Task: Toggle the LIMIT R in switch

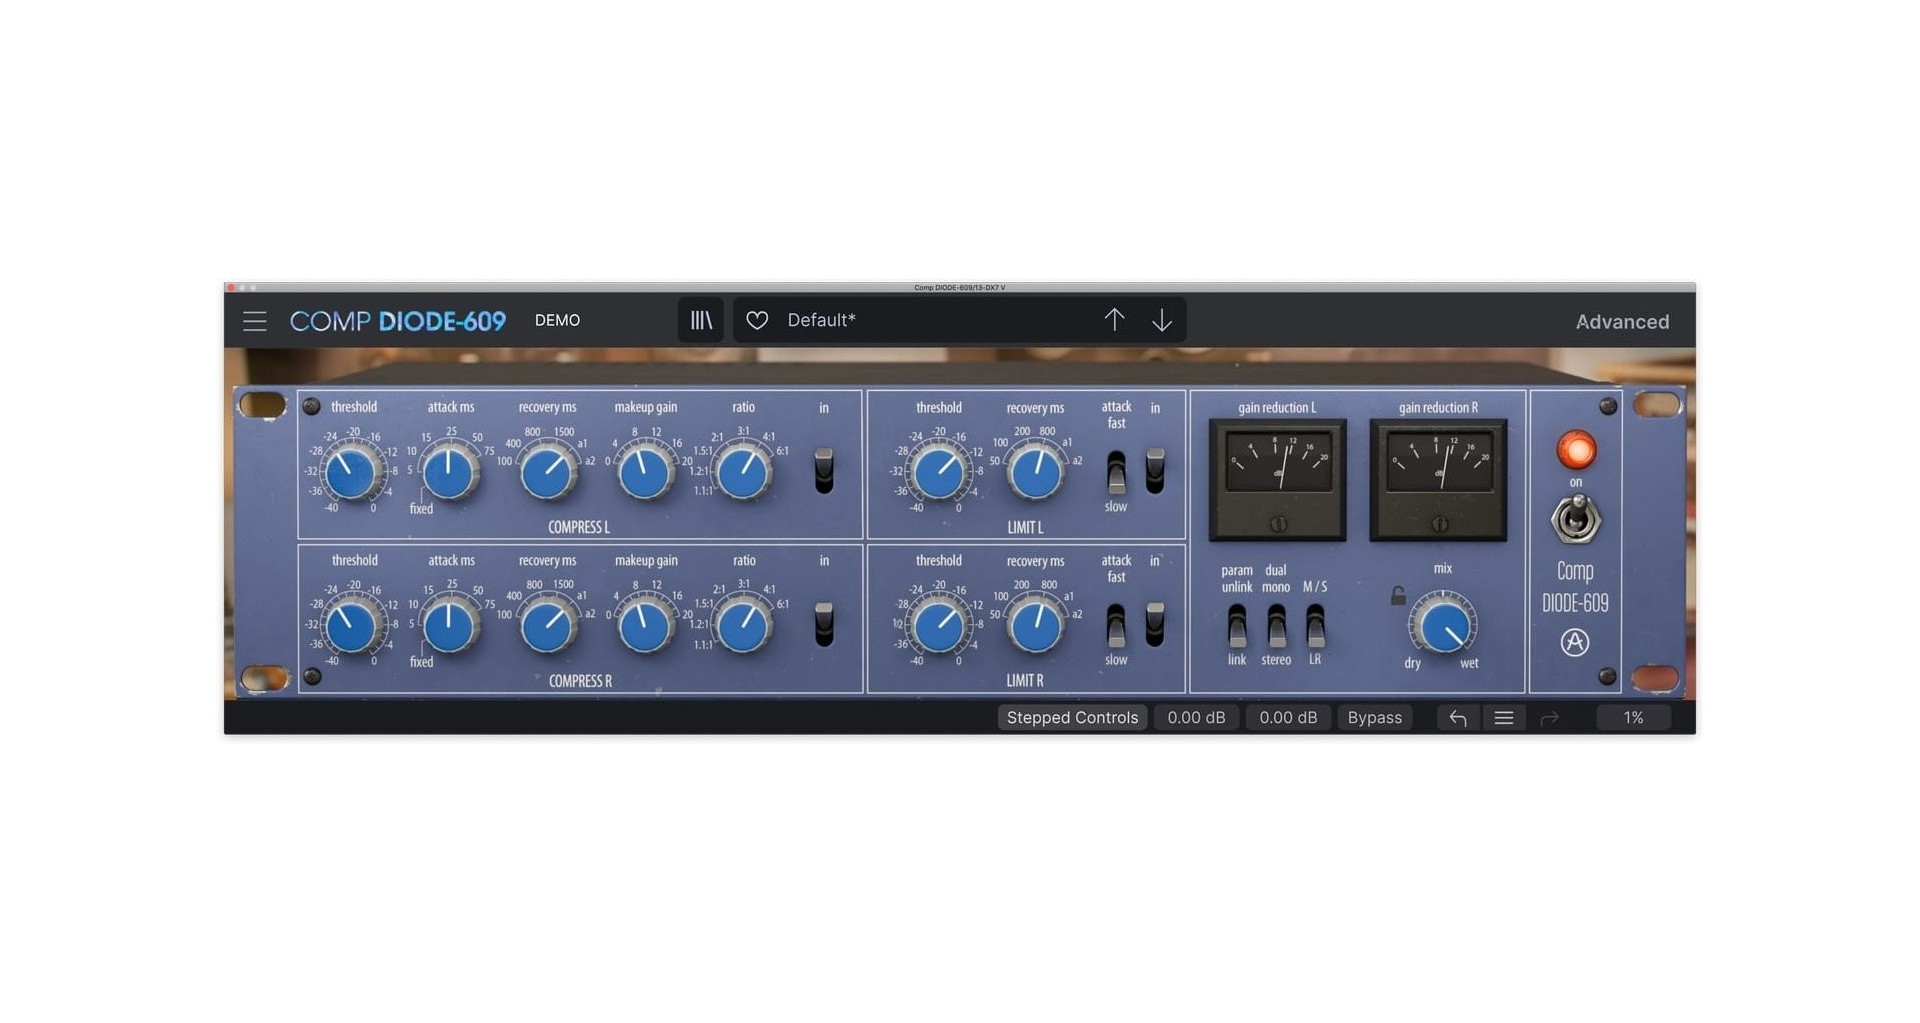Action: pyautogui.click(x=1155, y=624)
